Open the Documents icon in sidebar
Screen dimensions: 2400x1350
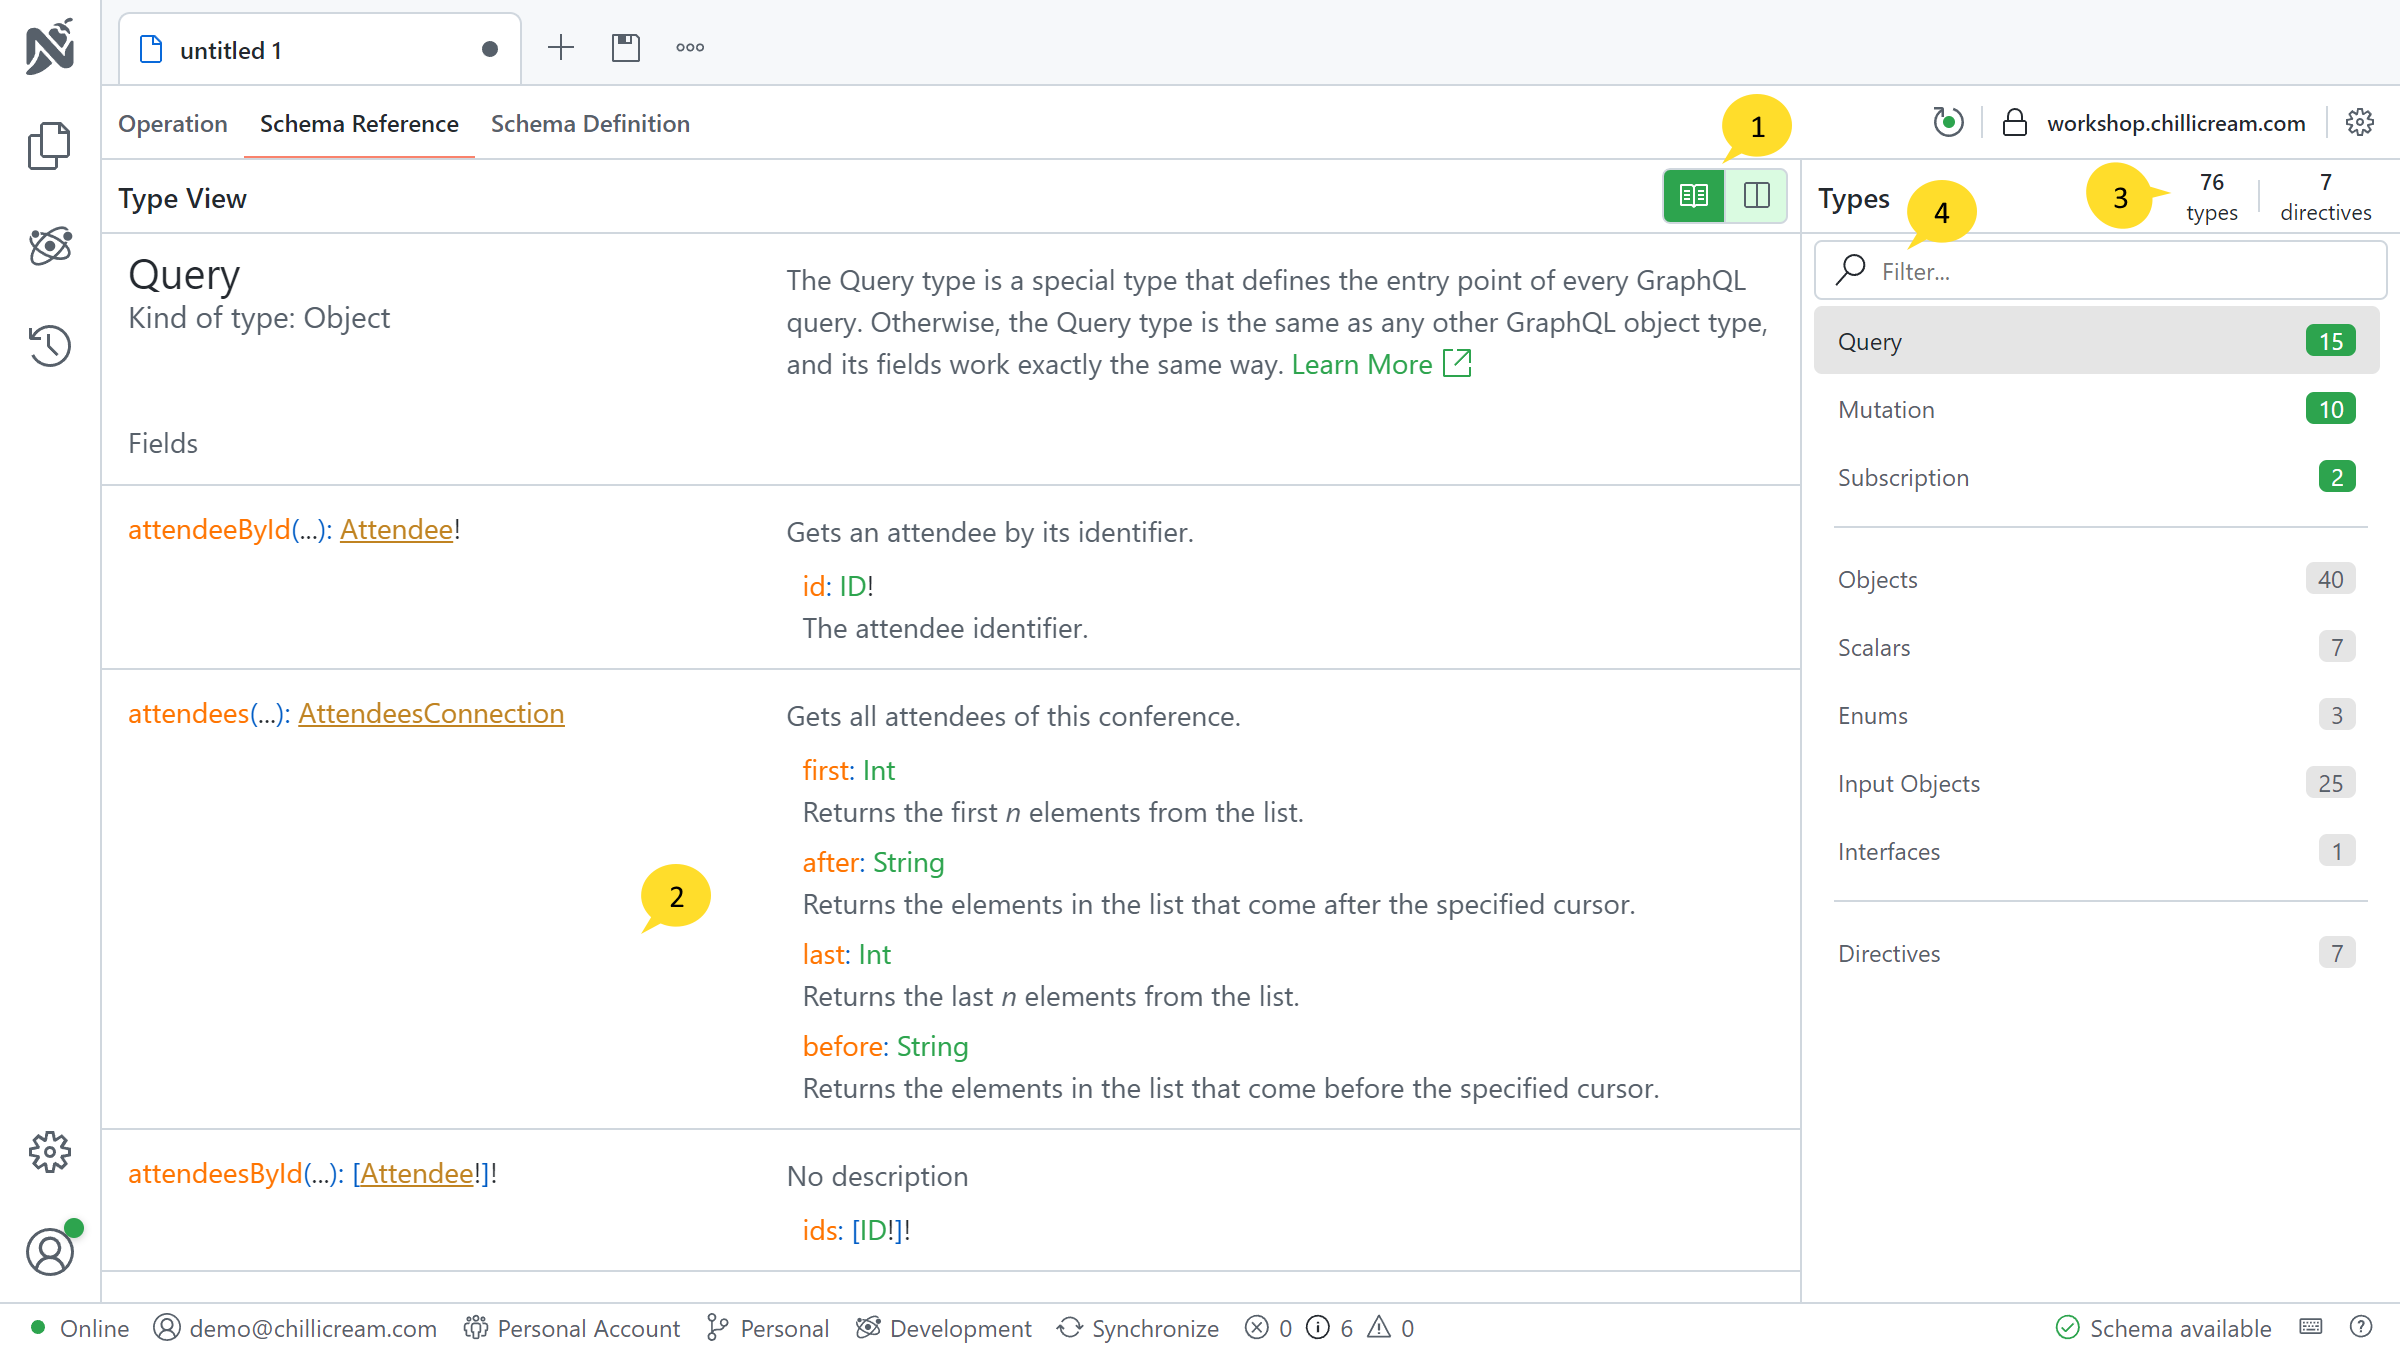[49, 146]
